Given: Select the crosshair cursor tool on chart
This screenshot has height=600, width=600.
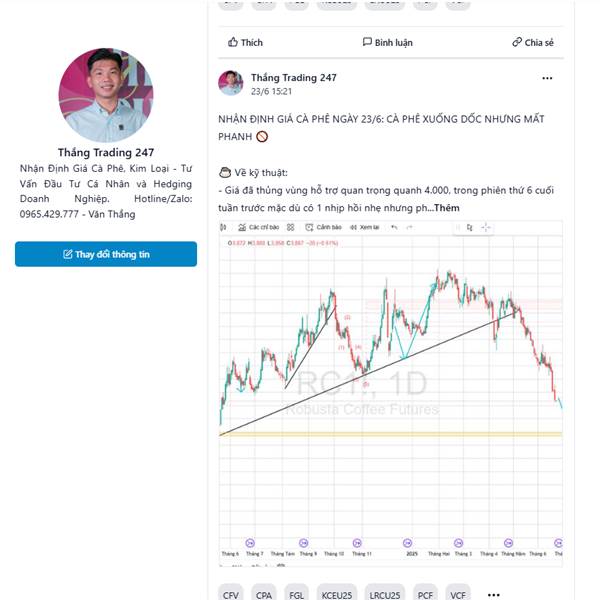Looking at the screenshot, I should pos(486,227).
